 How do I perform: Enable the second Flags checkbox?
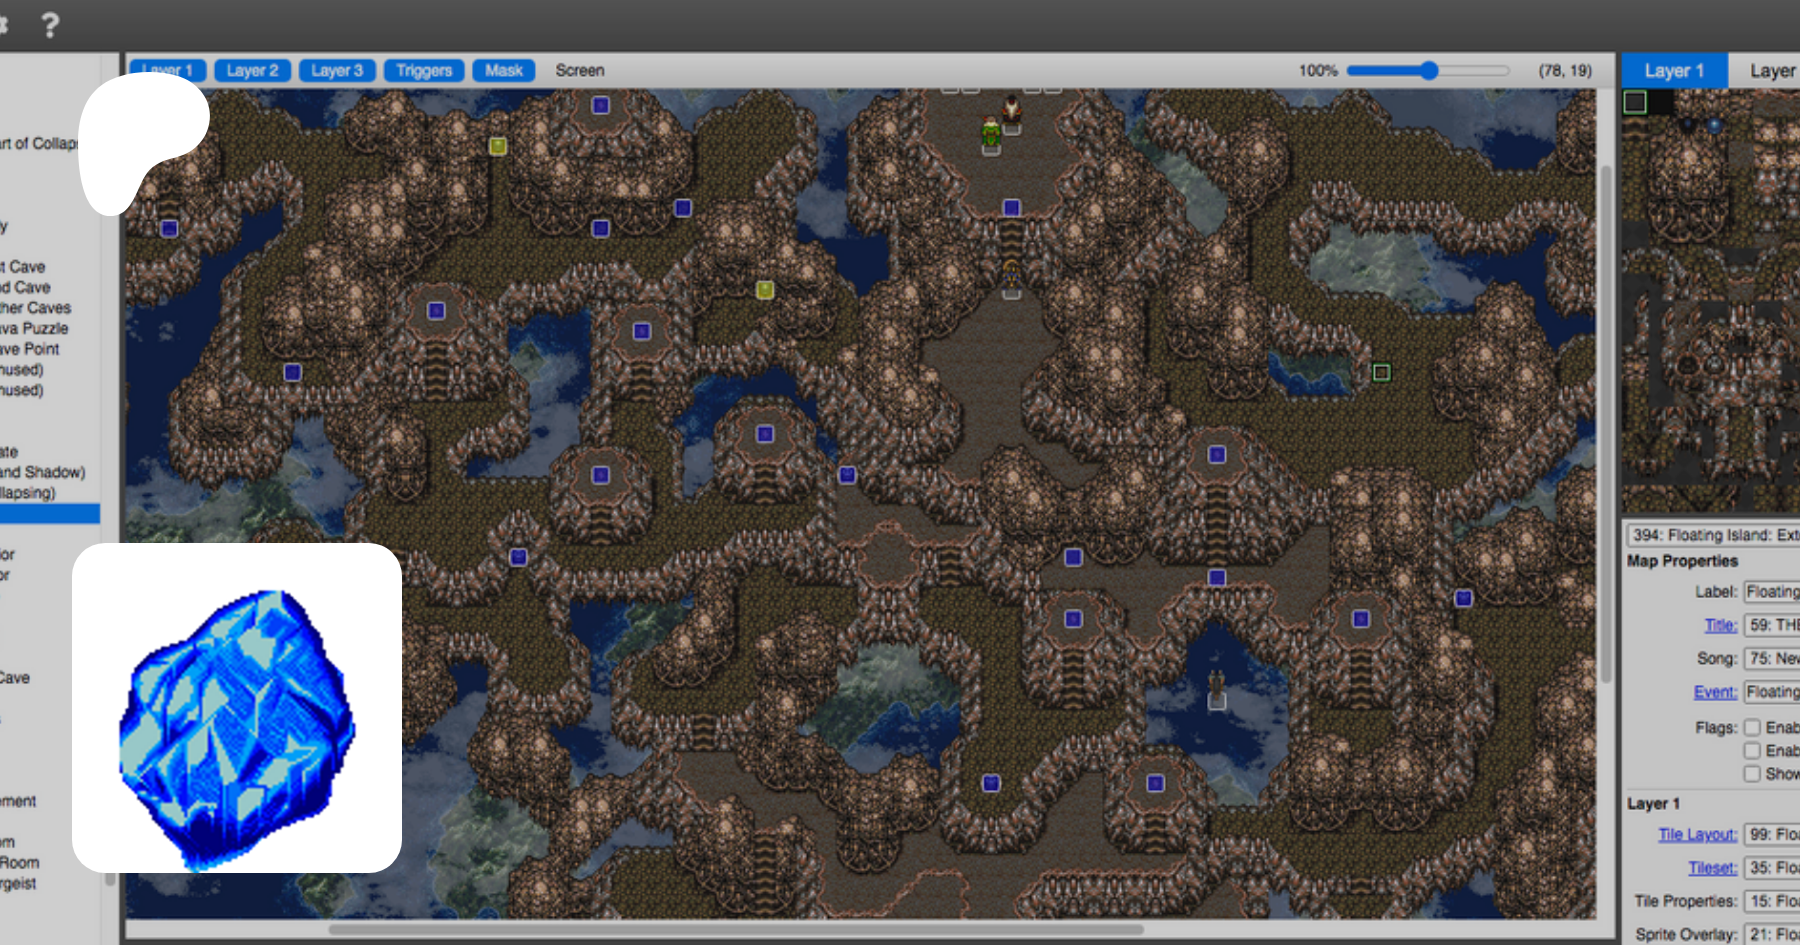tap(1752, 750)
